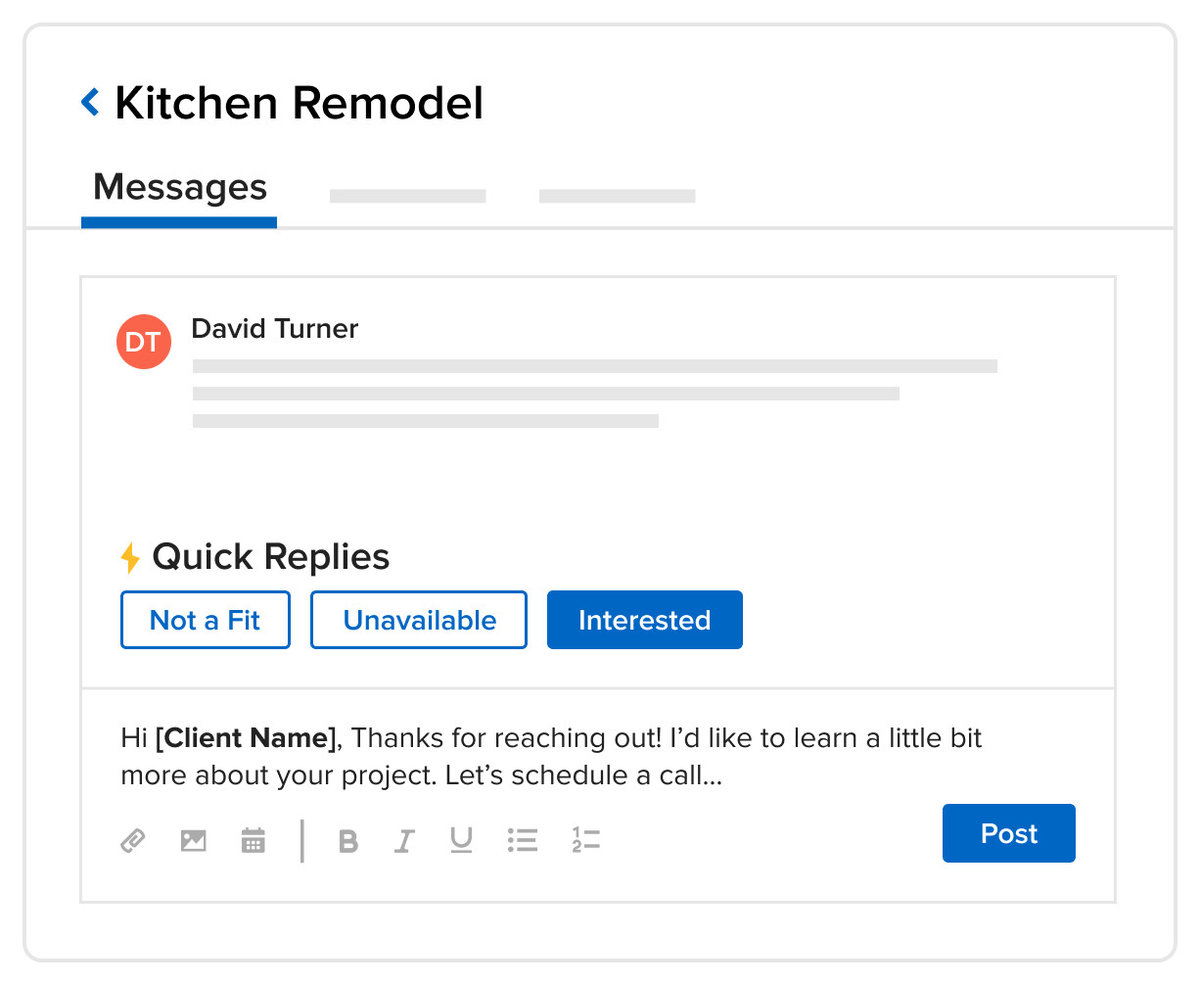Click David Turner's DT avatar
Screen dimensions: 1200x985
point(144,341)
